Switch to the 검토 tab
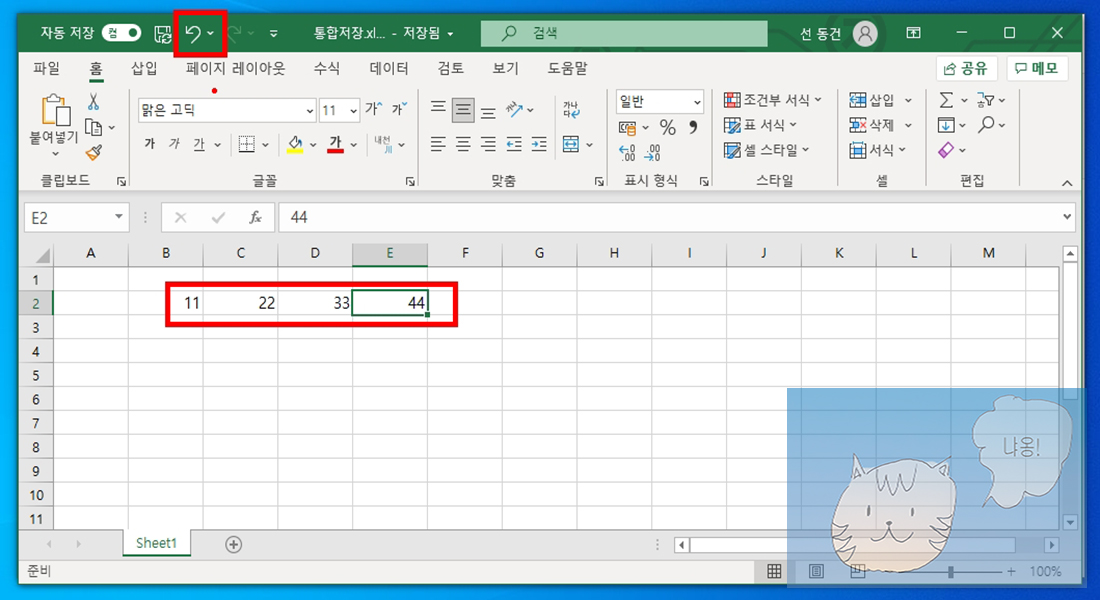The height and width of the screenshot is (600, 1100). (x=450, y=68)
